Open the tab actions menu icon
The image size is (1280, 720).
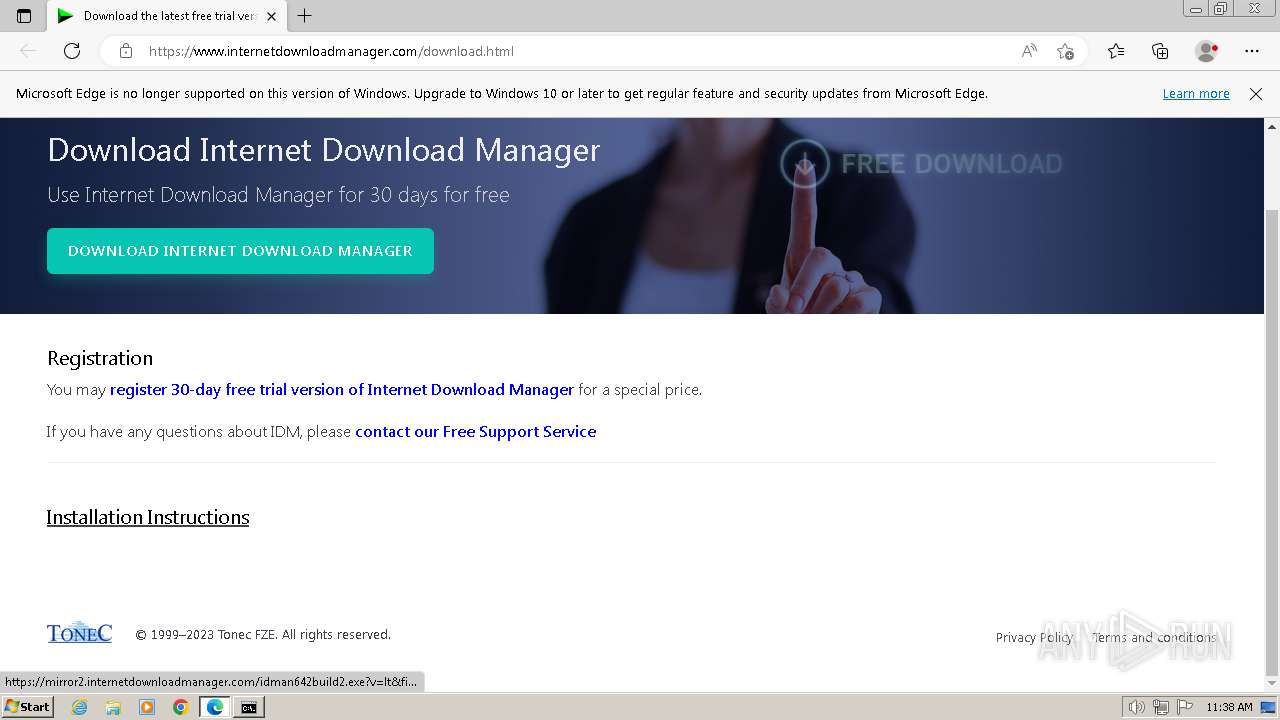point(24,16)
